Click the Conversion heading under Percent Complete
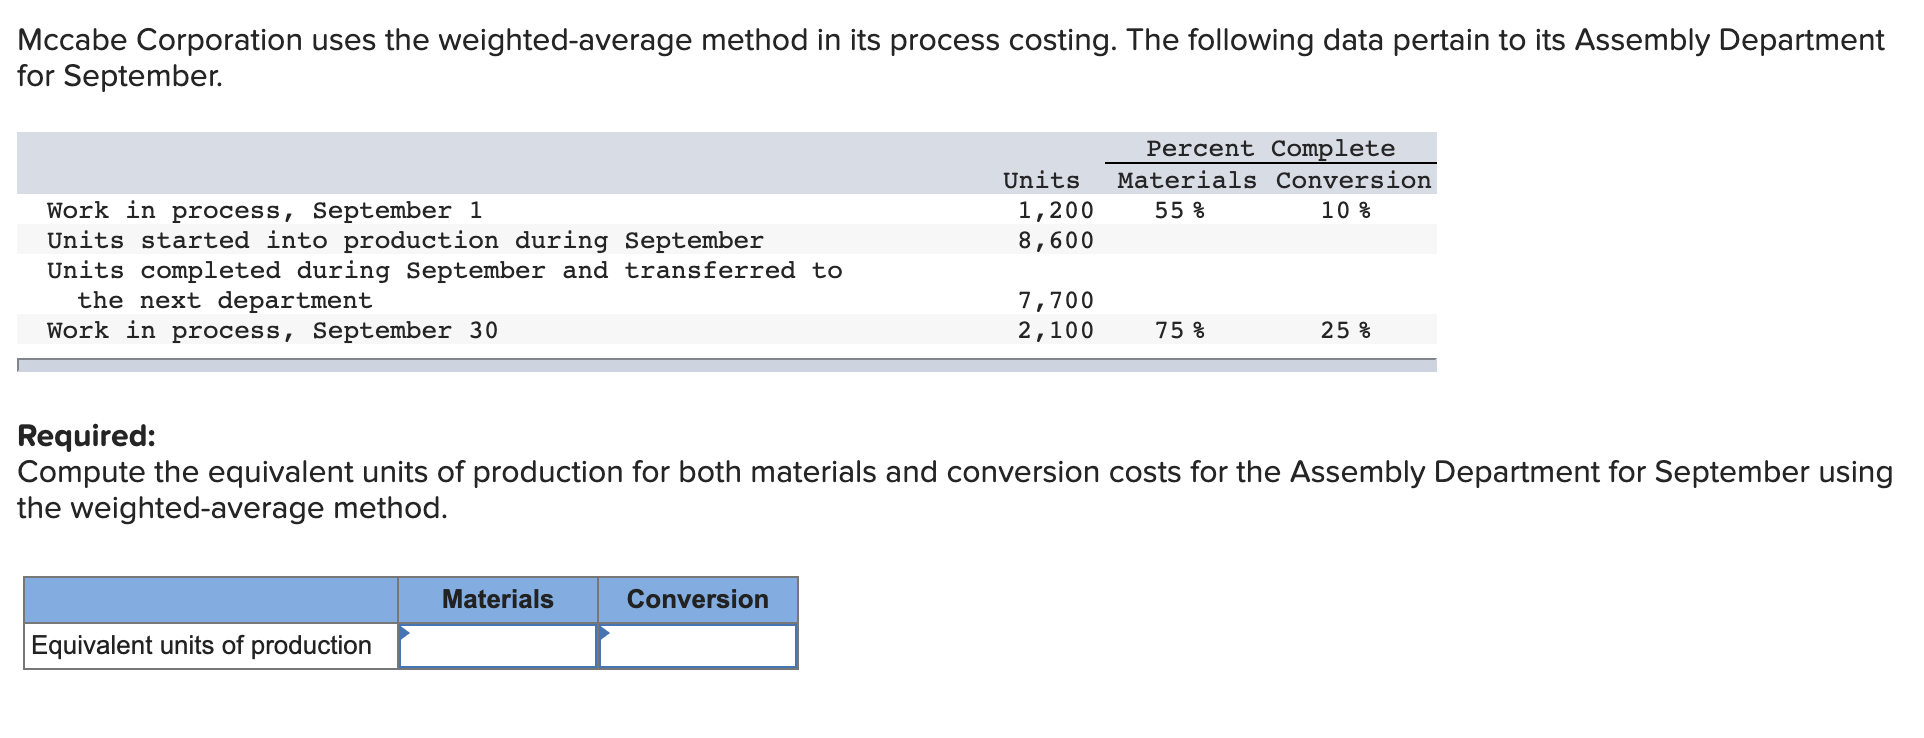The height and width of the screenshot is (738, 1924). pyautogui.click(x=1353, y=180)
